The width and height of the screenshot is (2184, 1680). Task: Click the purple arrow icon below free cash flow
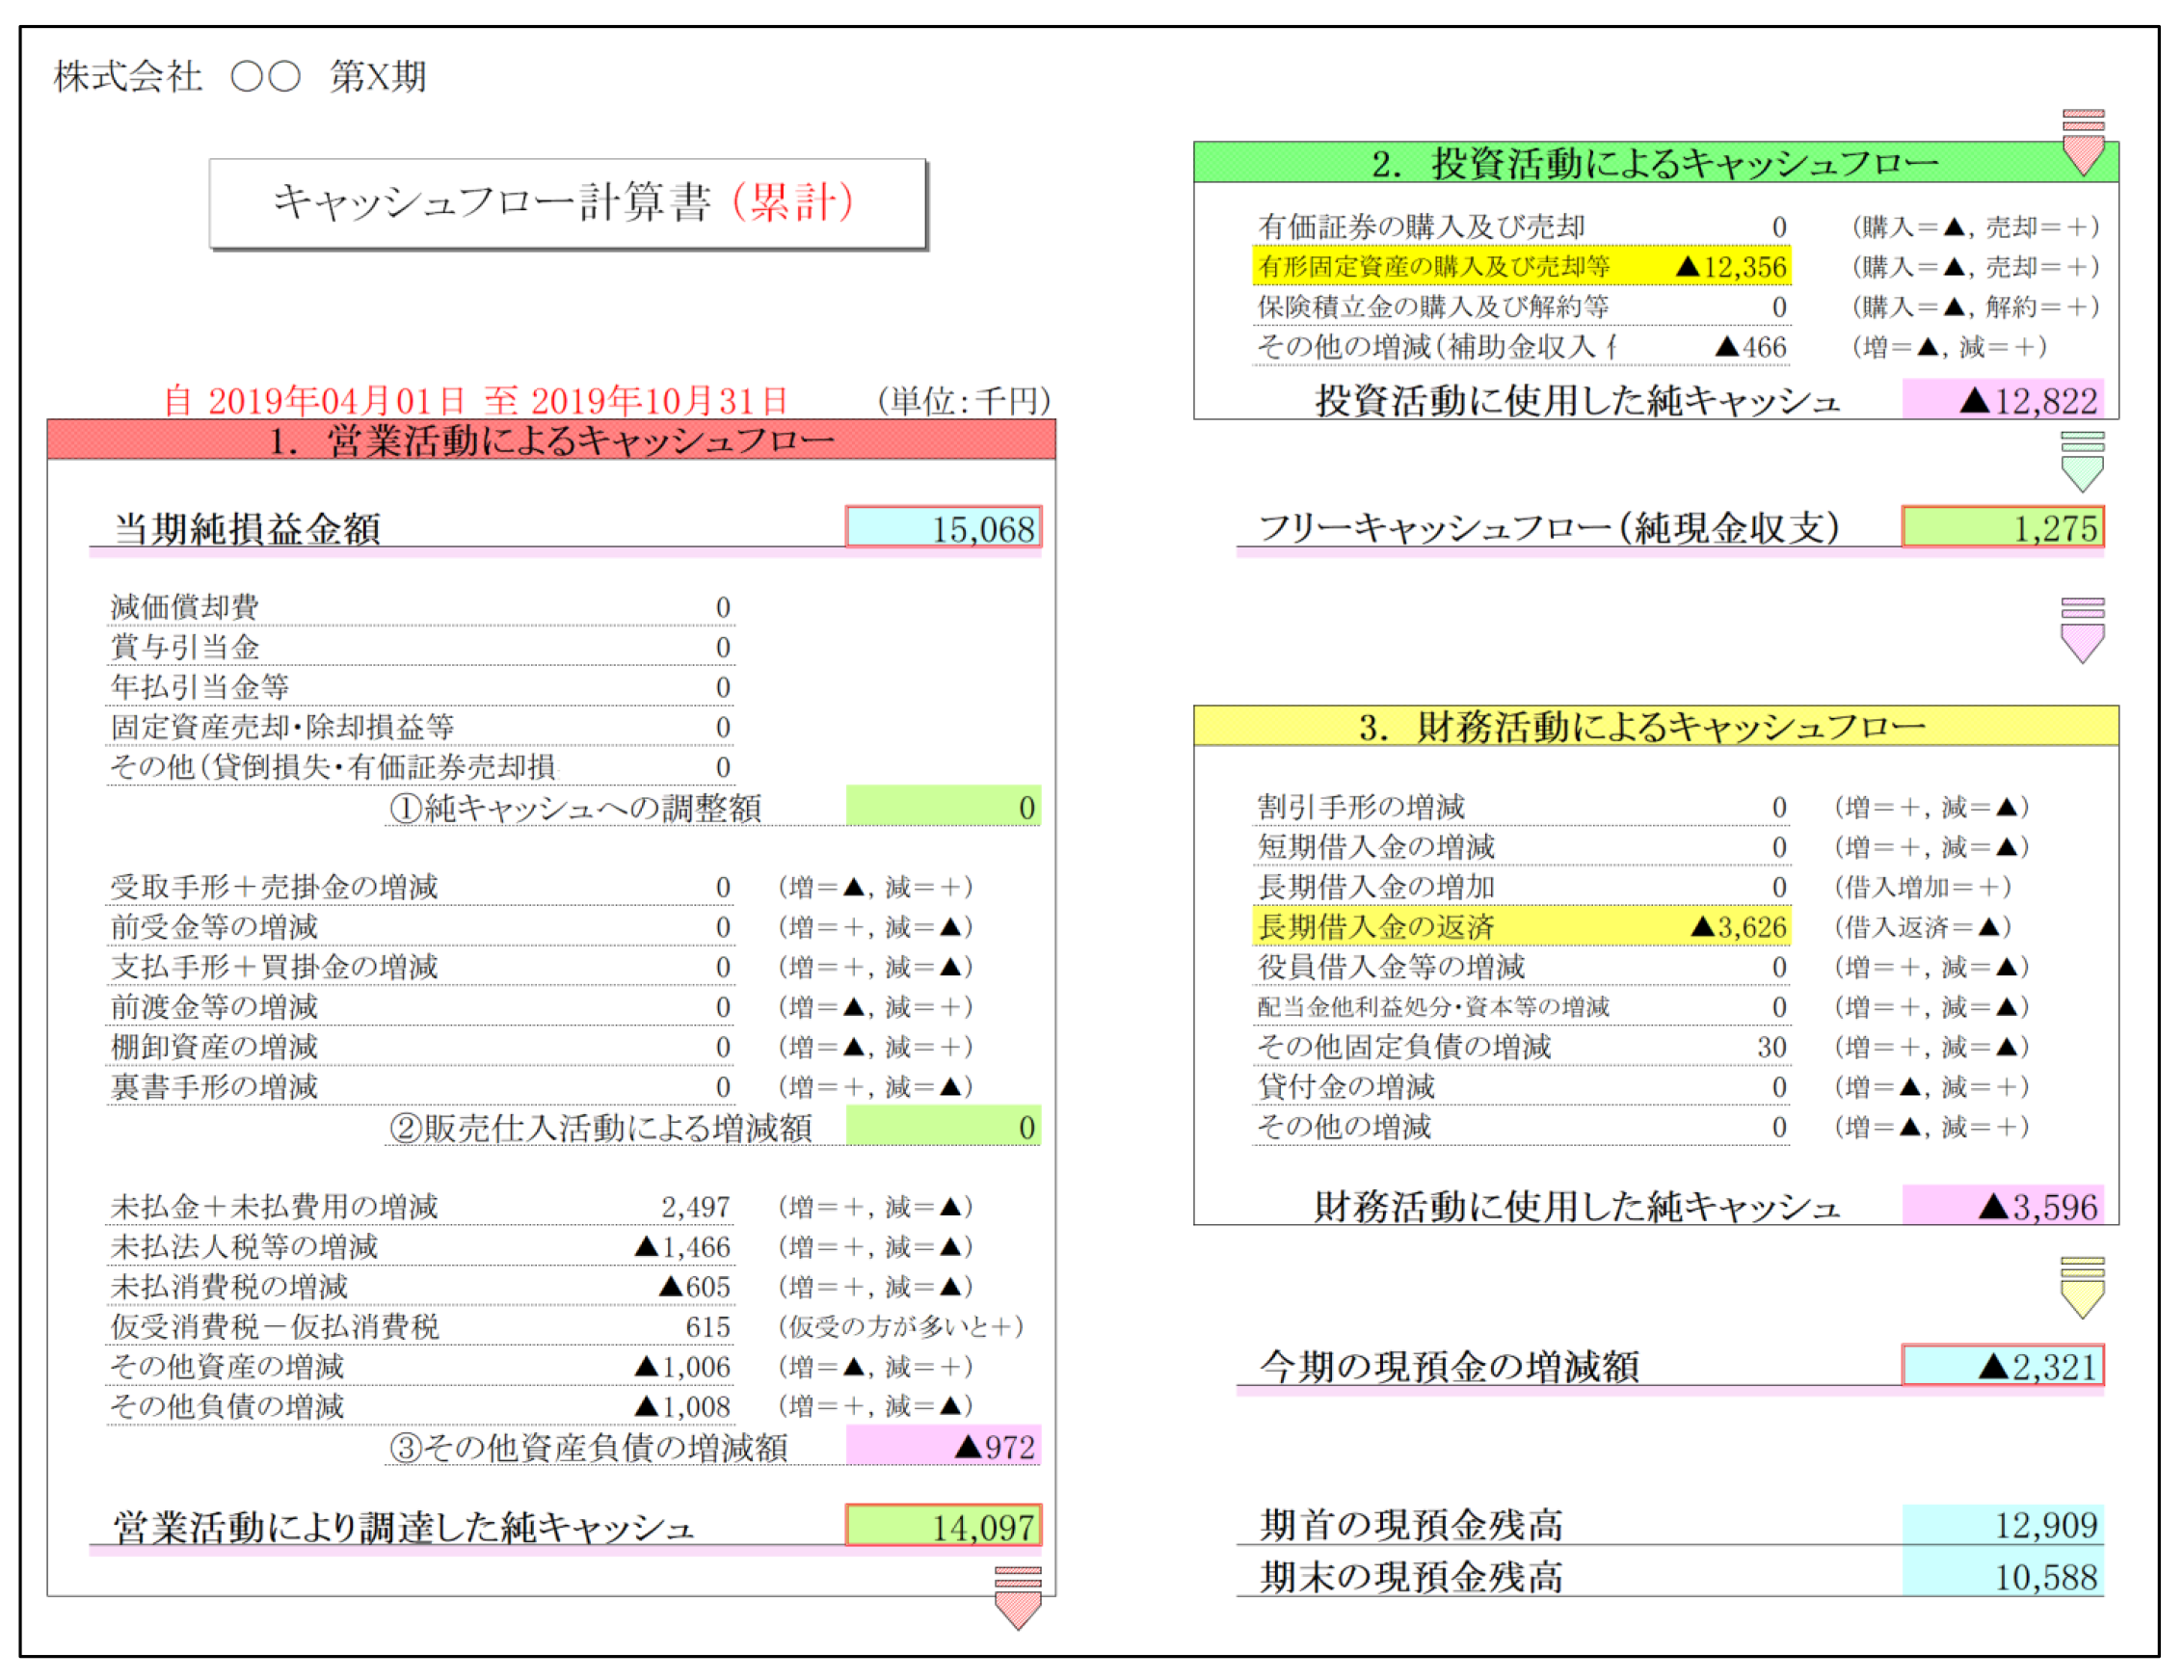2083,630
